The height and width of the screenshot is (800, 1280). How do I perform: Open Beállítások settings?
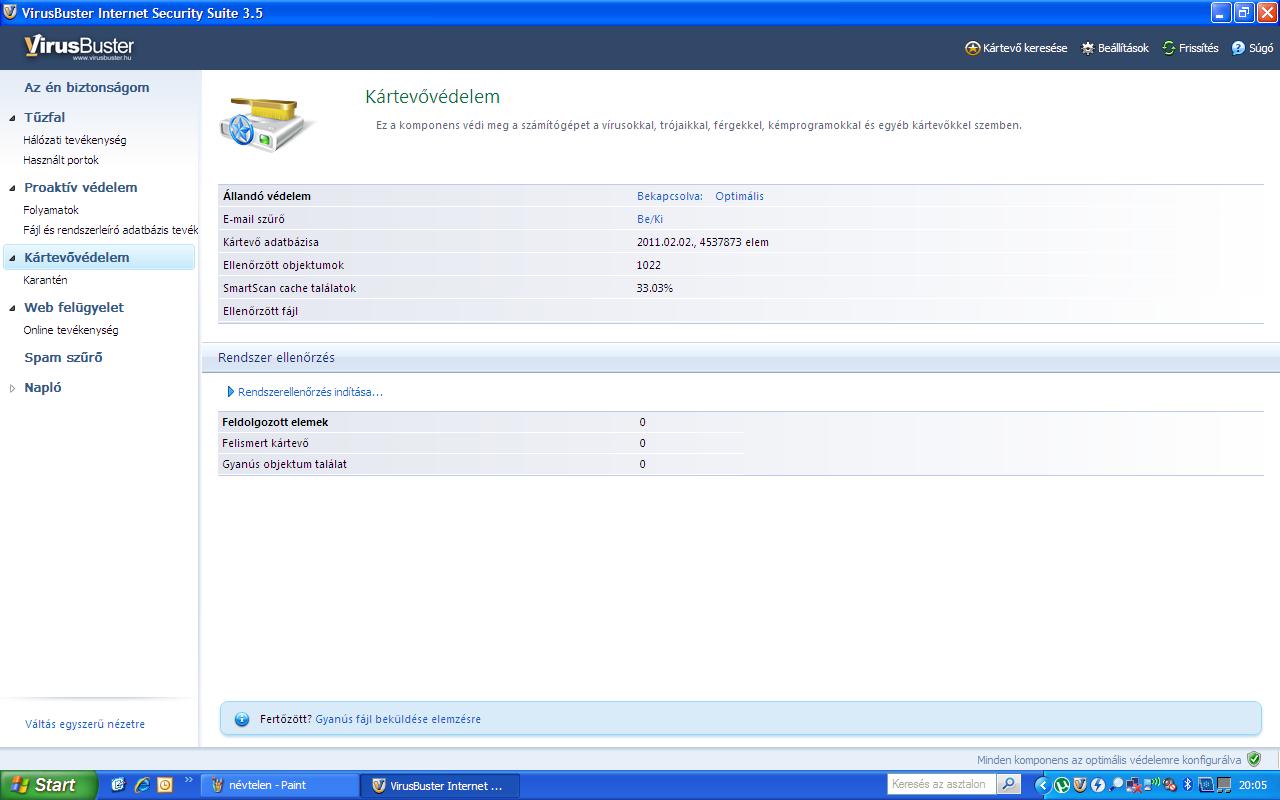click(x=1115, y=48)
